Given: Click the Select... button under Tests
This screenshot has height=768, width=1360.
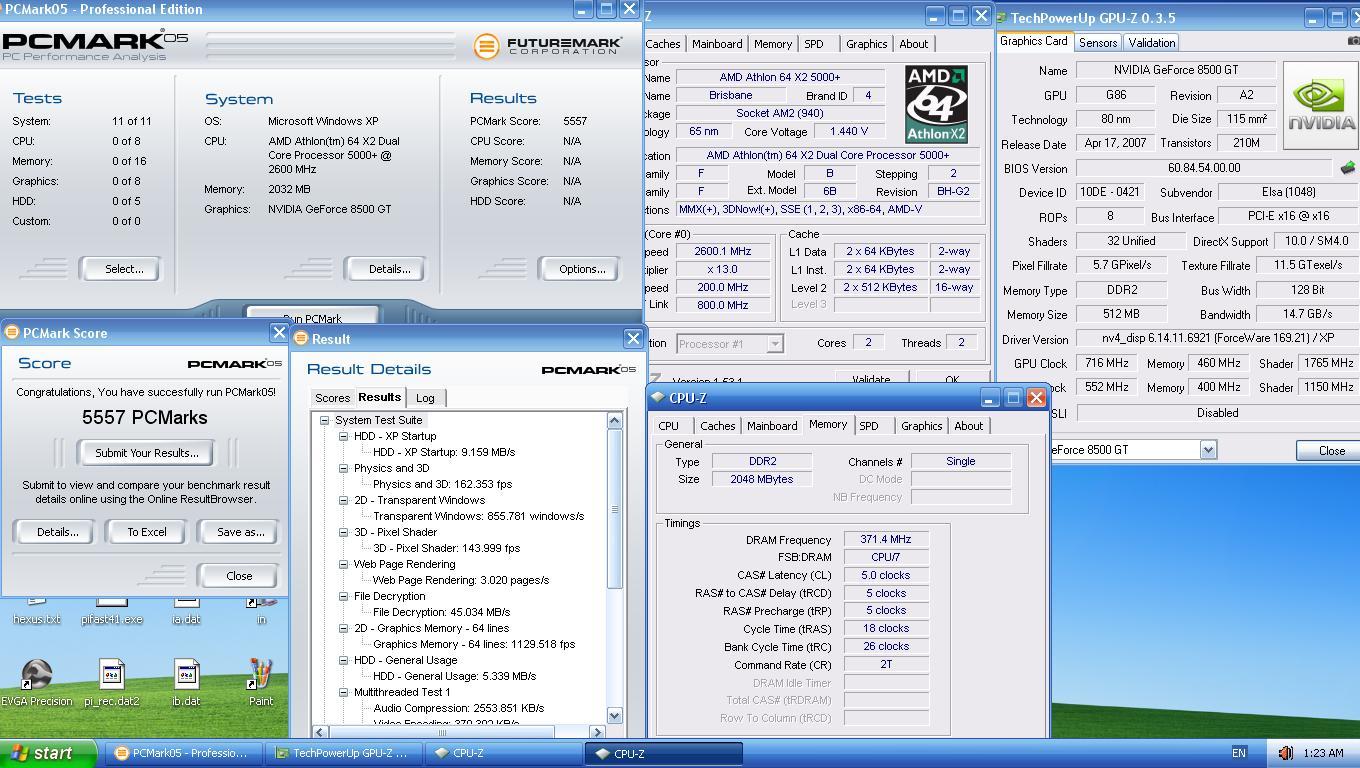Looking at the screenshot, I should click(x=124, y=269).
